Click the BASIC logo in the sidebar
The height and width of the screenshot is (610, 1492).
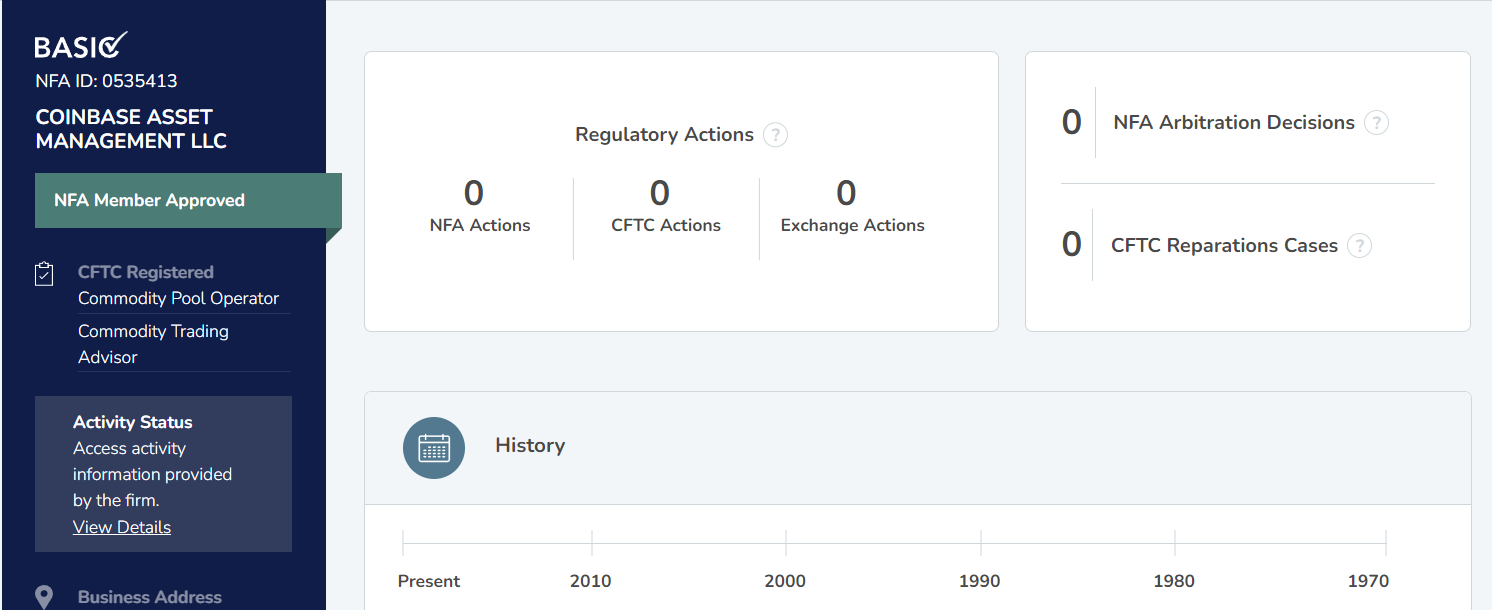click(81, 46)
